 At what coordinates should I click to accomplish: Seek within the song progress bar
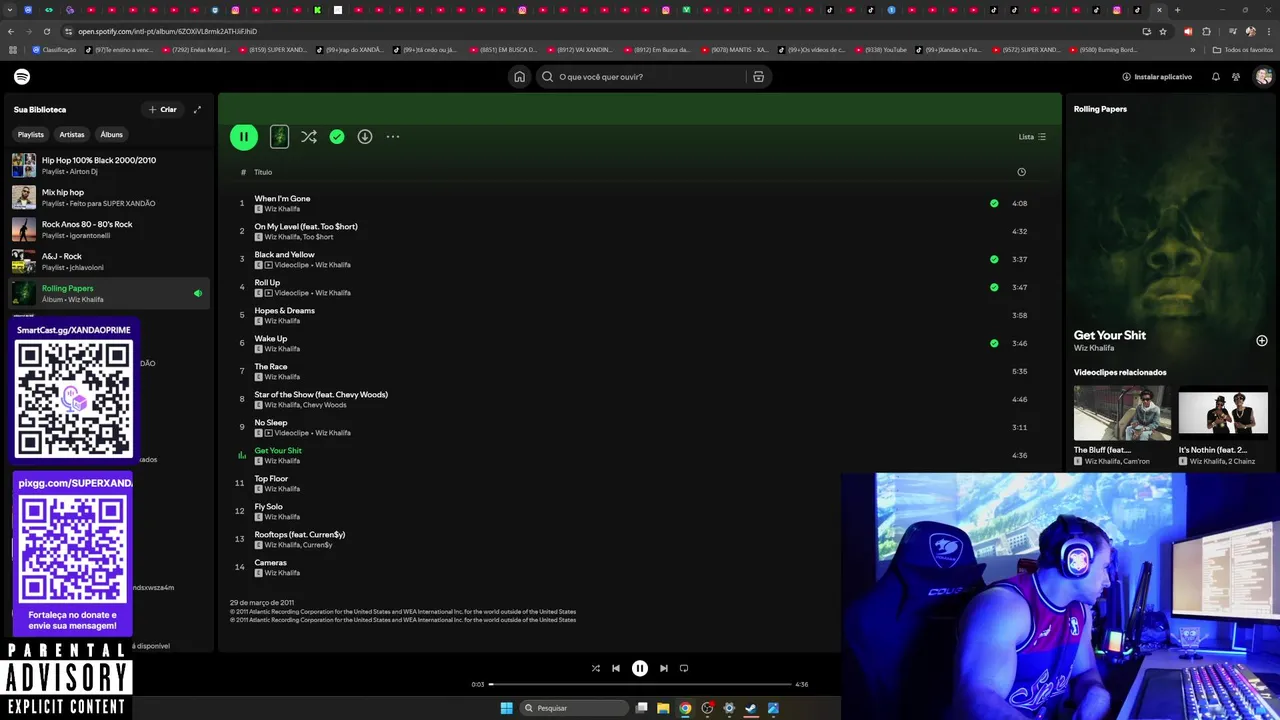640,684
